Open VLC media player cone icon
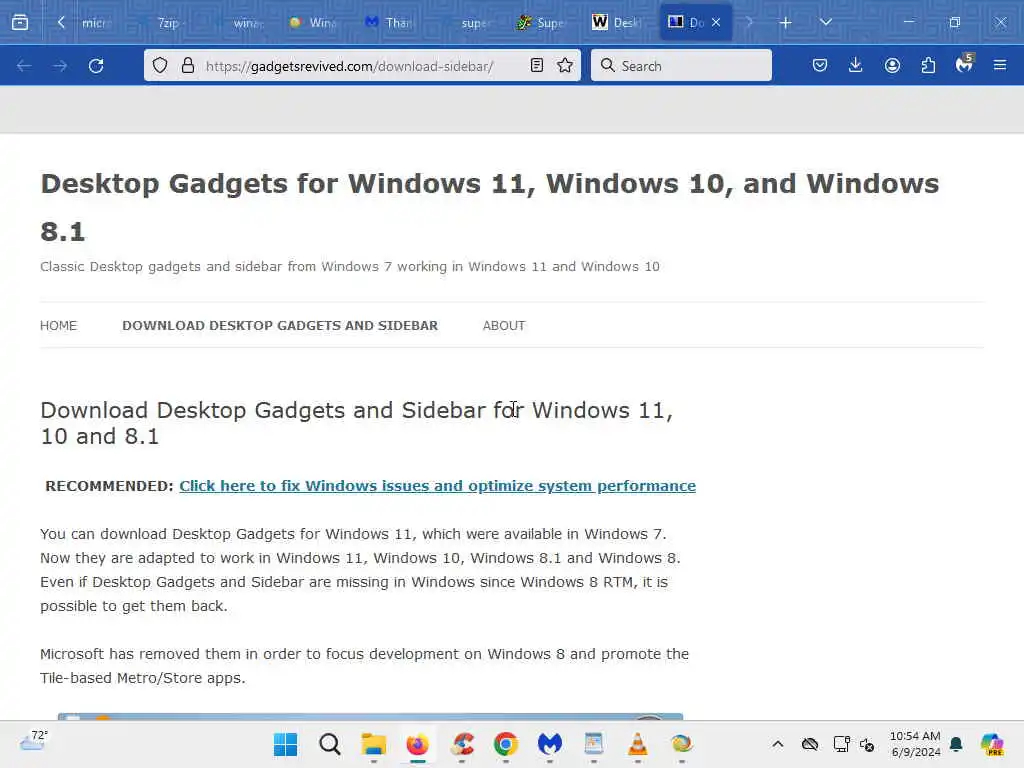 click(637, 744)
